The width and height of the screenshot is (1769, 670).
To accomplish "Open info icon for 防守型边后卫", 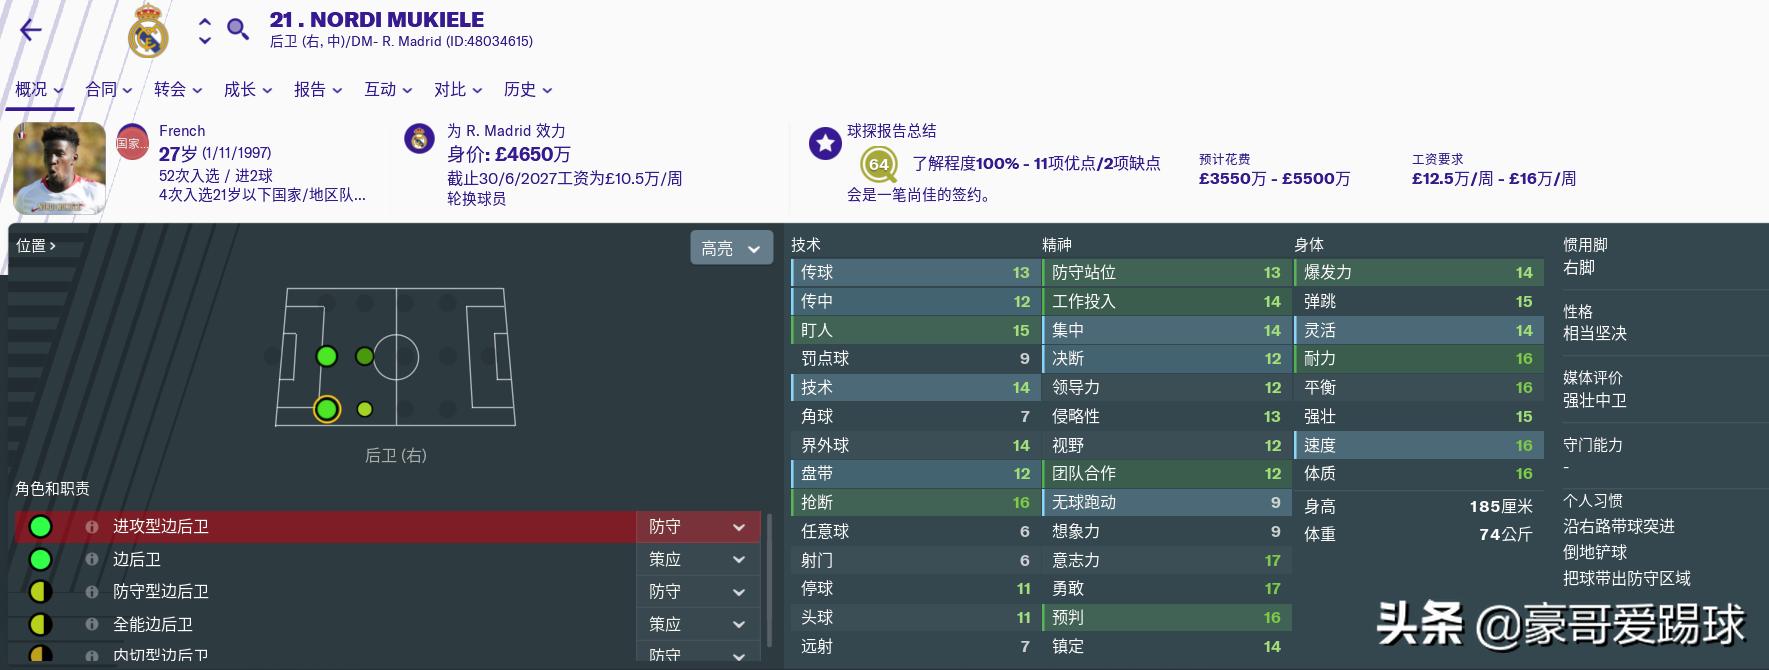I will pyautogui.click(x=92, y=592).
